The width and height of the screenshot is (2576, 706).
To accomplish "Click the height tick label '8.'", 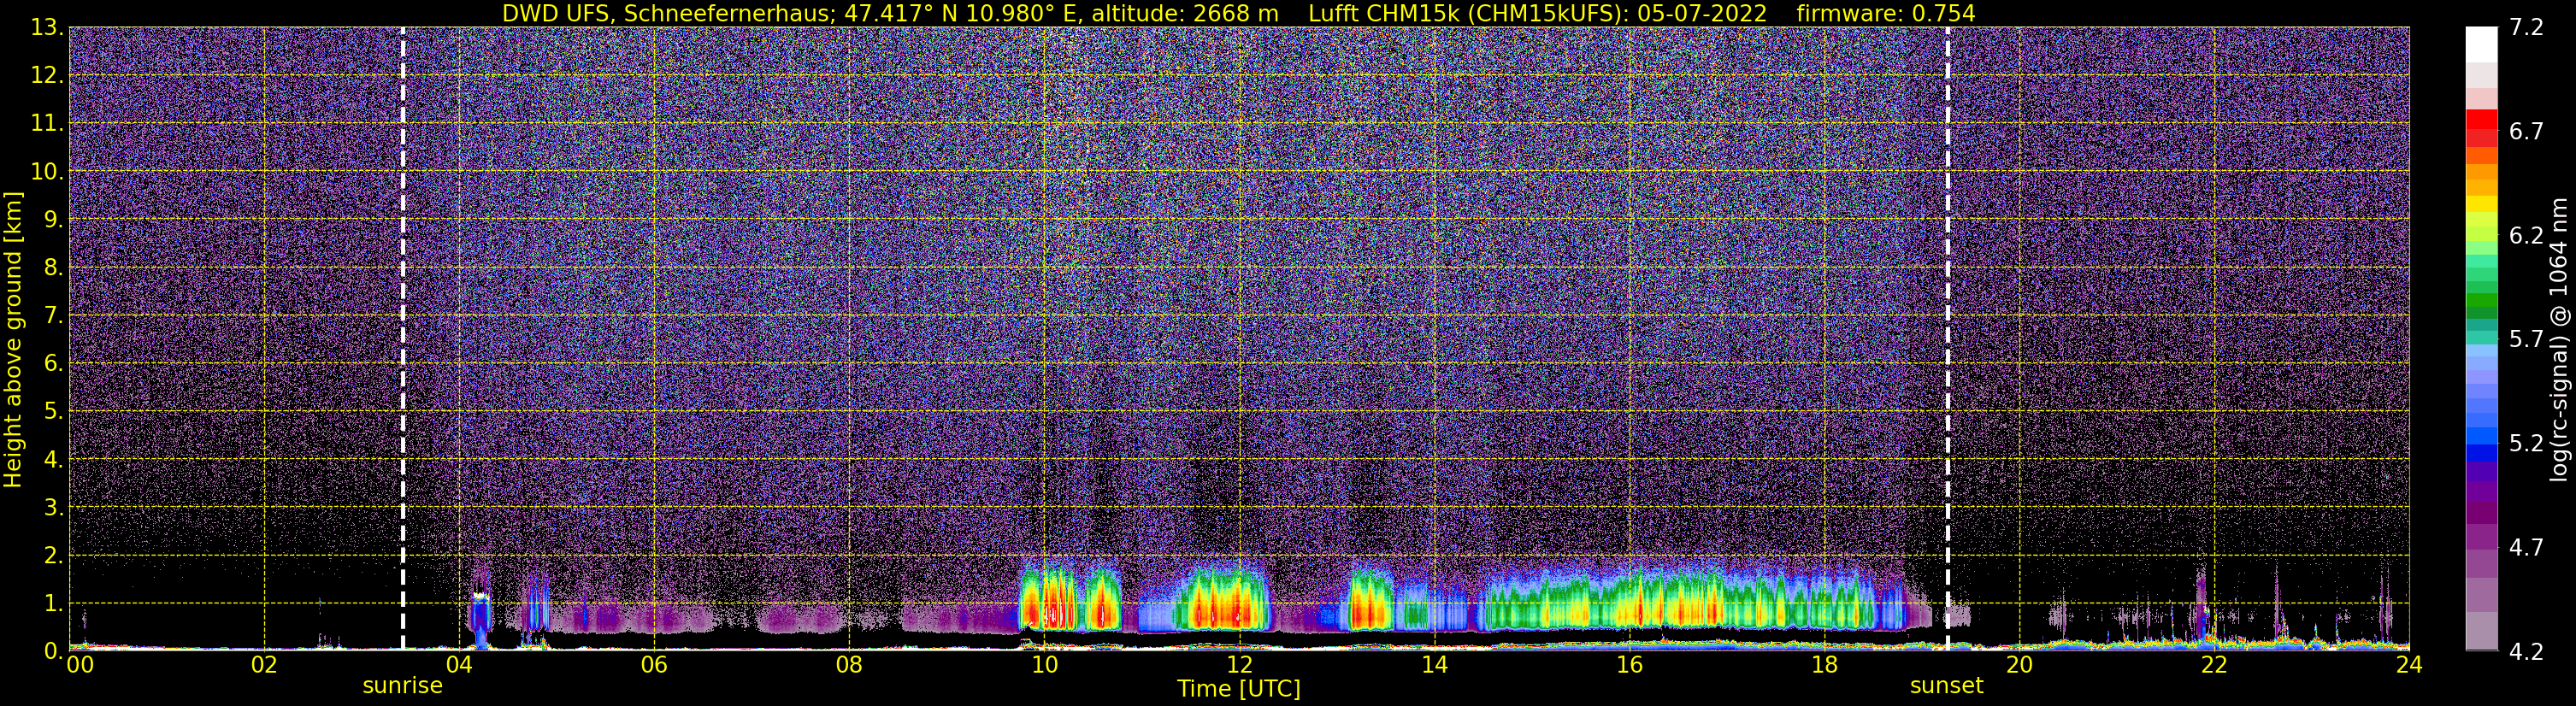I will [54, 267].
